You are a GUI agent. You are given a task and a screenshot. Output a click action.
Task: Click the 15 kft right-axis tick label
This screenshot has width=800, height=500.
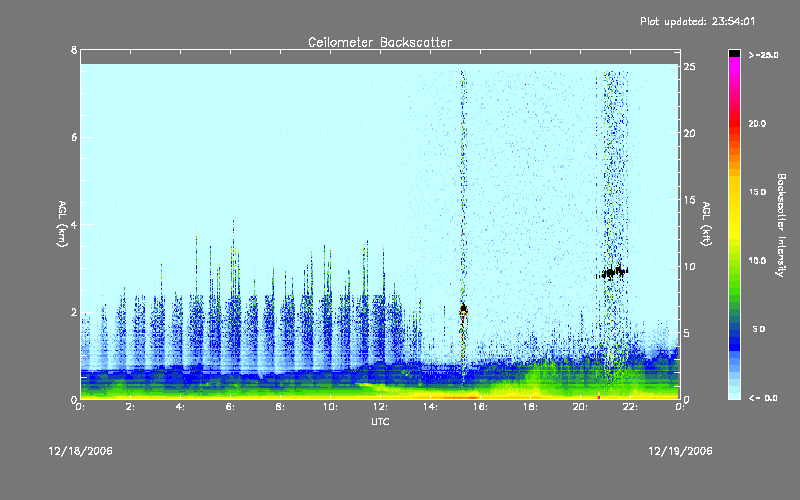click(690, 200)
